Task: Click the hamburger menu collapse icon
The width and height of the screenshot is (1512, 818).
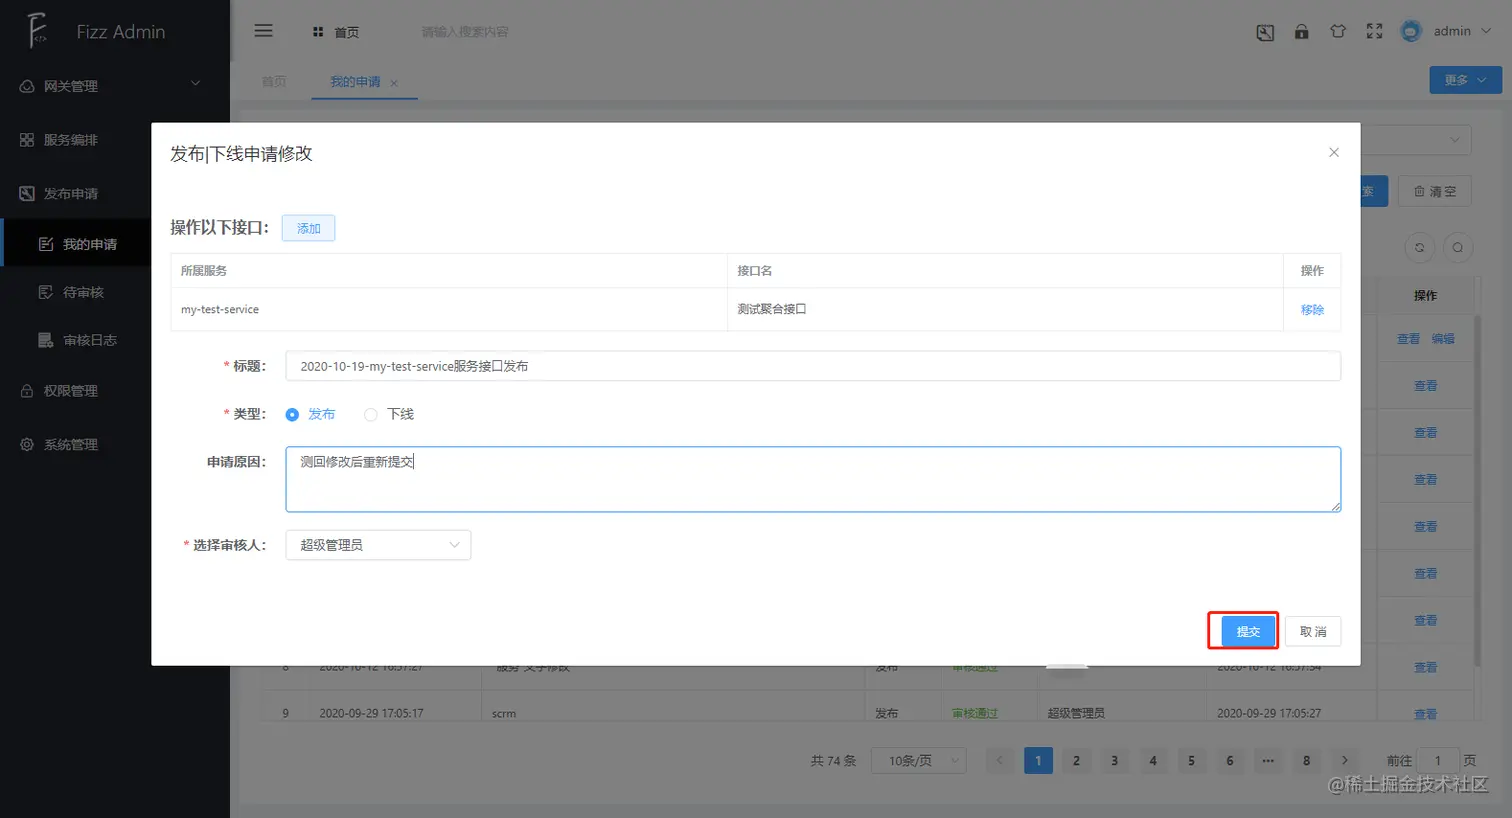Action: pos(264,31)
